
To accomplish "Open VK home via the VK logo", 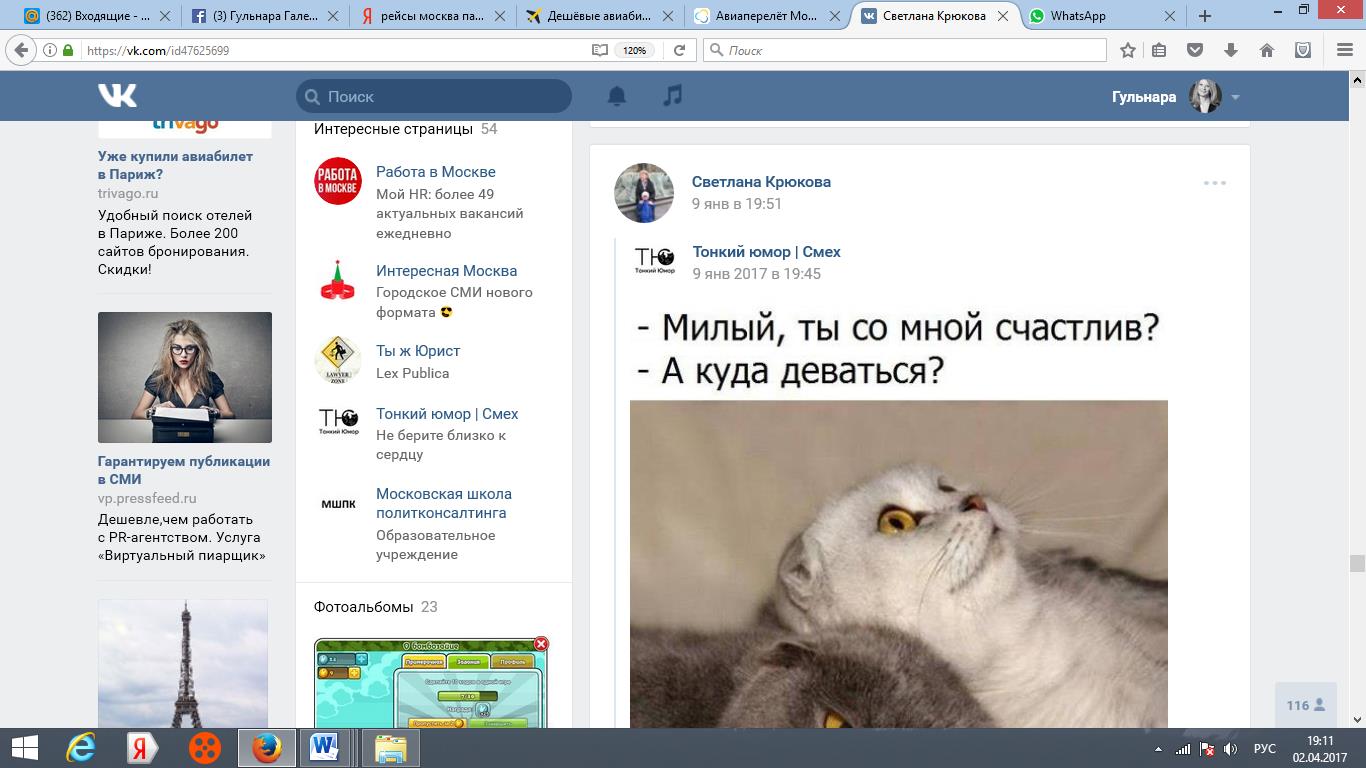I will [118, 96].
